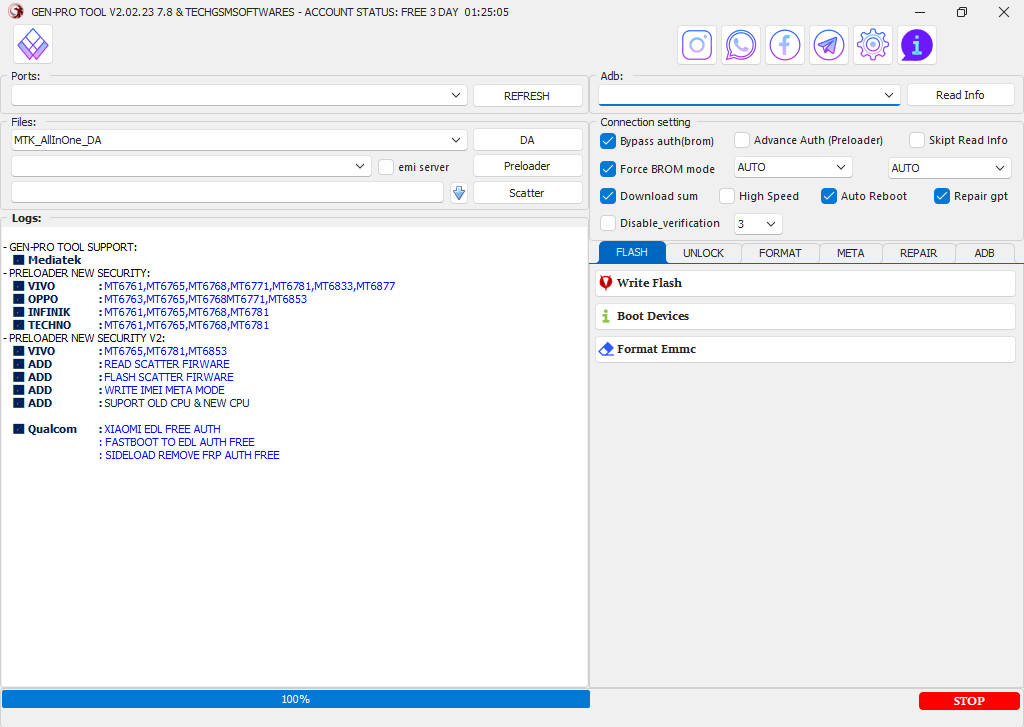This screenshot has height=727, width=1024.
Task: Enable High Speed checkbox
Action: [727, 196]
